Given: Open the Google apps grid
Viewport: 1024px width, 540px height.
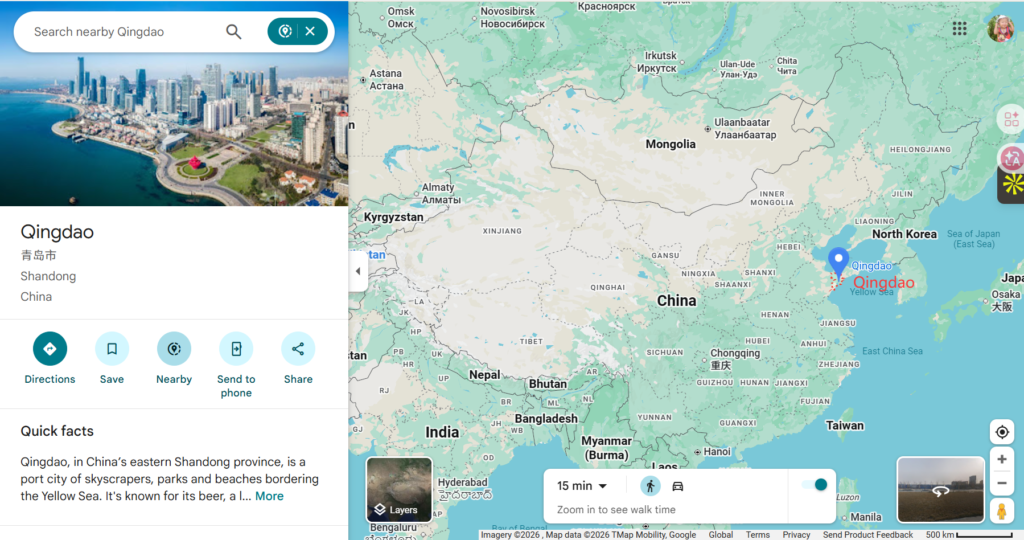Looking at the screenshot, I should [959, 29].
